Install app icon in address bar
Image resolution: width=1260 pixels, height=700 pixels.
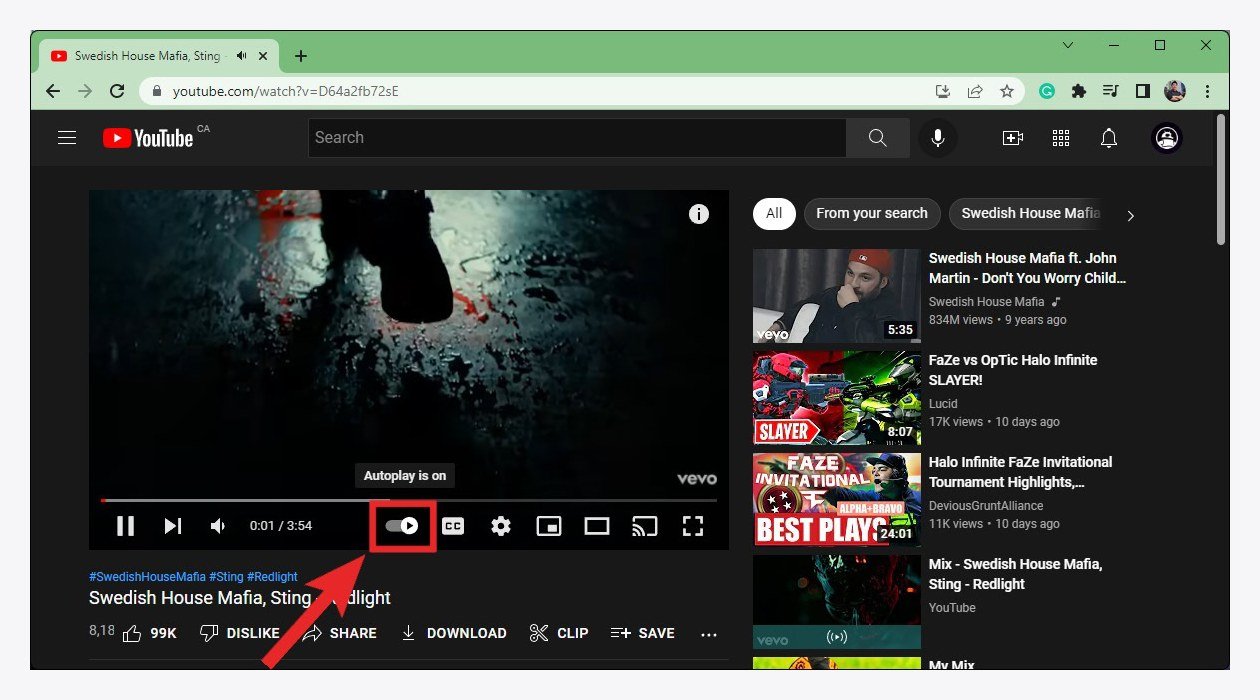[x=943, y=91]
